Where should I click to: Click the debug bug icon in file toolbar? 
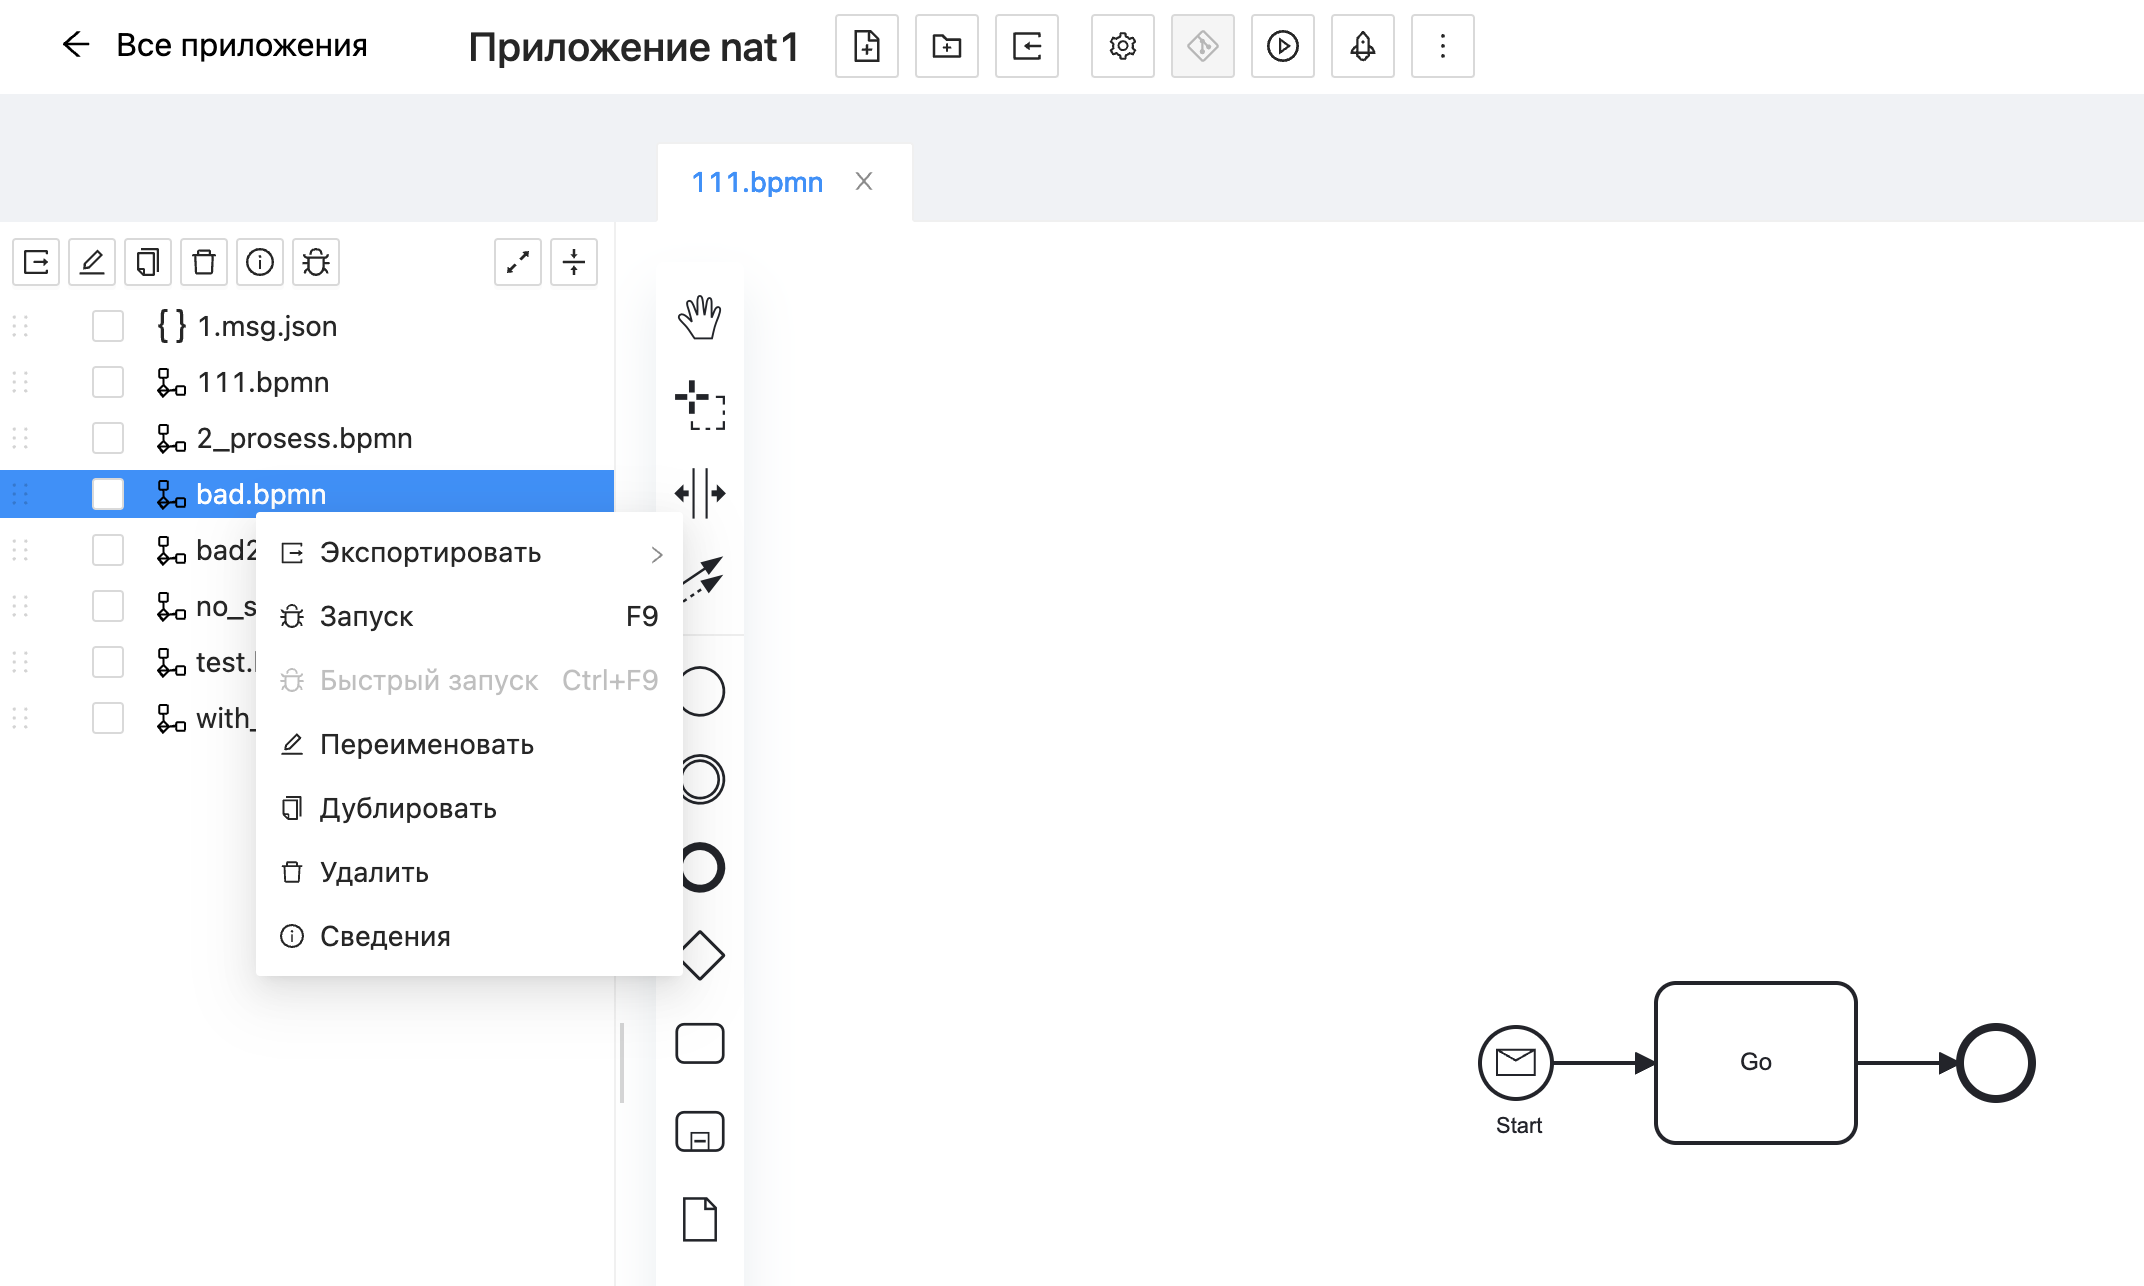coord(316,262)
